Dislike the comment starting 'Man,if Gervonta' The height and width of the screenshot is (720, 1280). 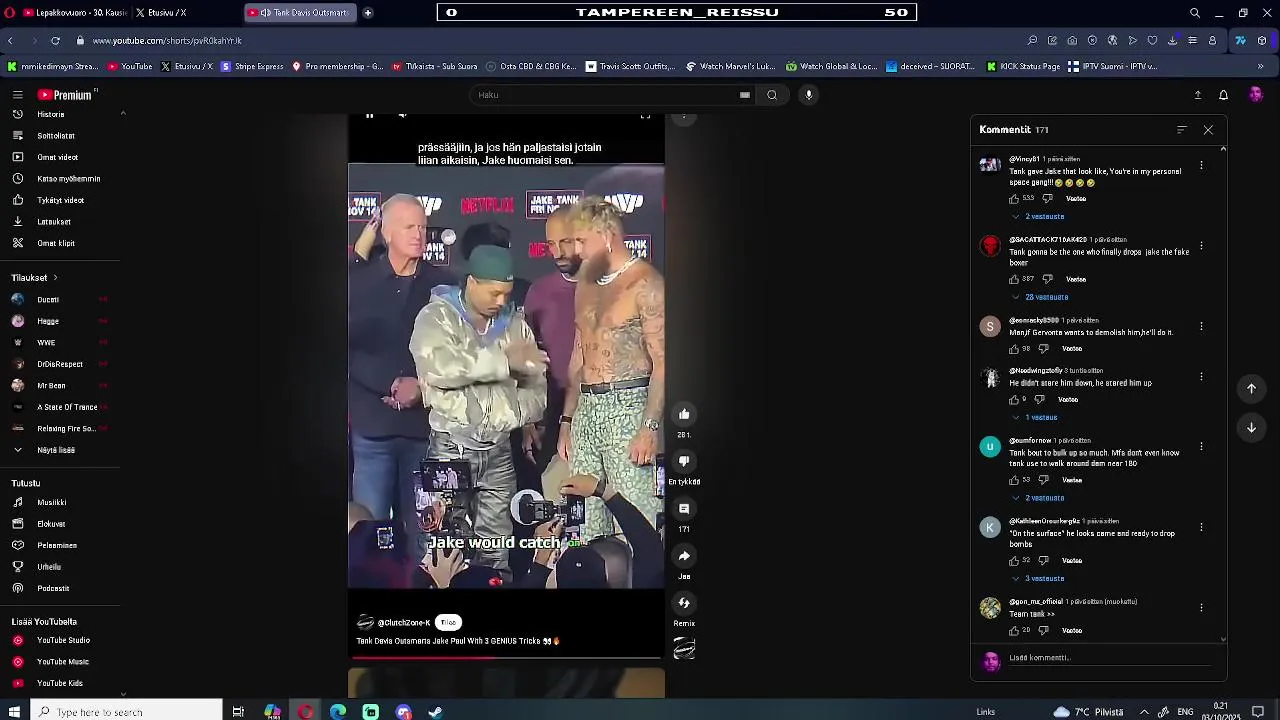click(1043, 349)
